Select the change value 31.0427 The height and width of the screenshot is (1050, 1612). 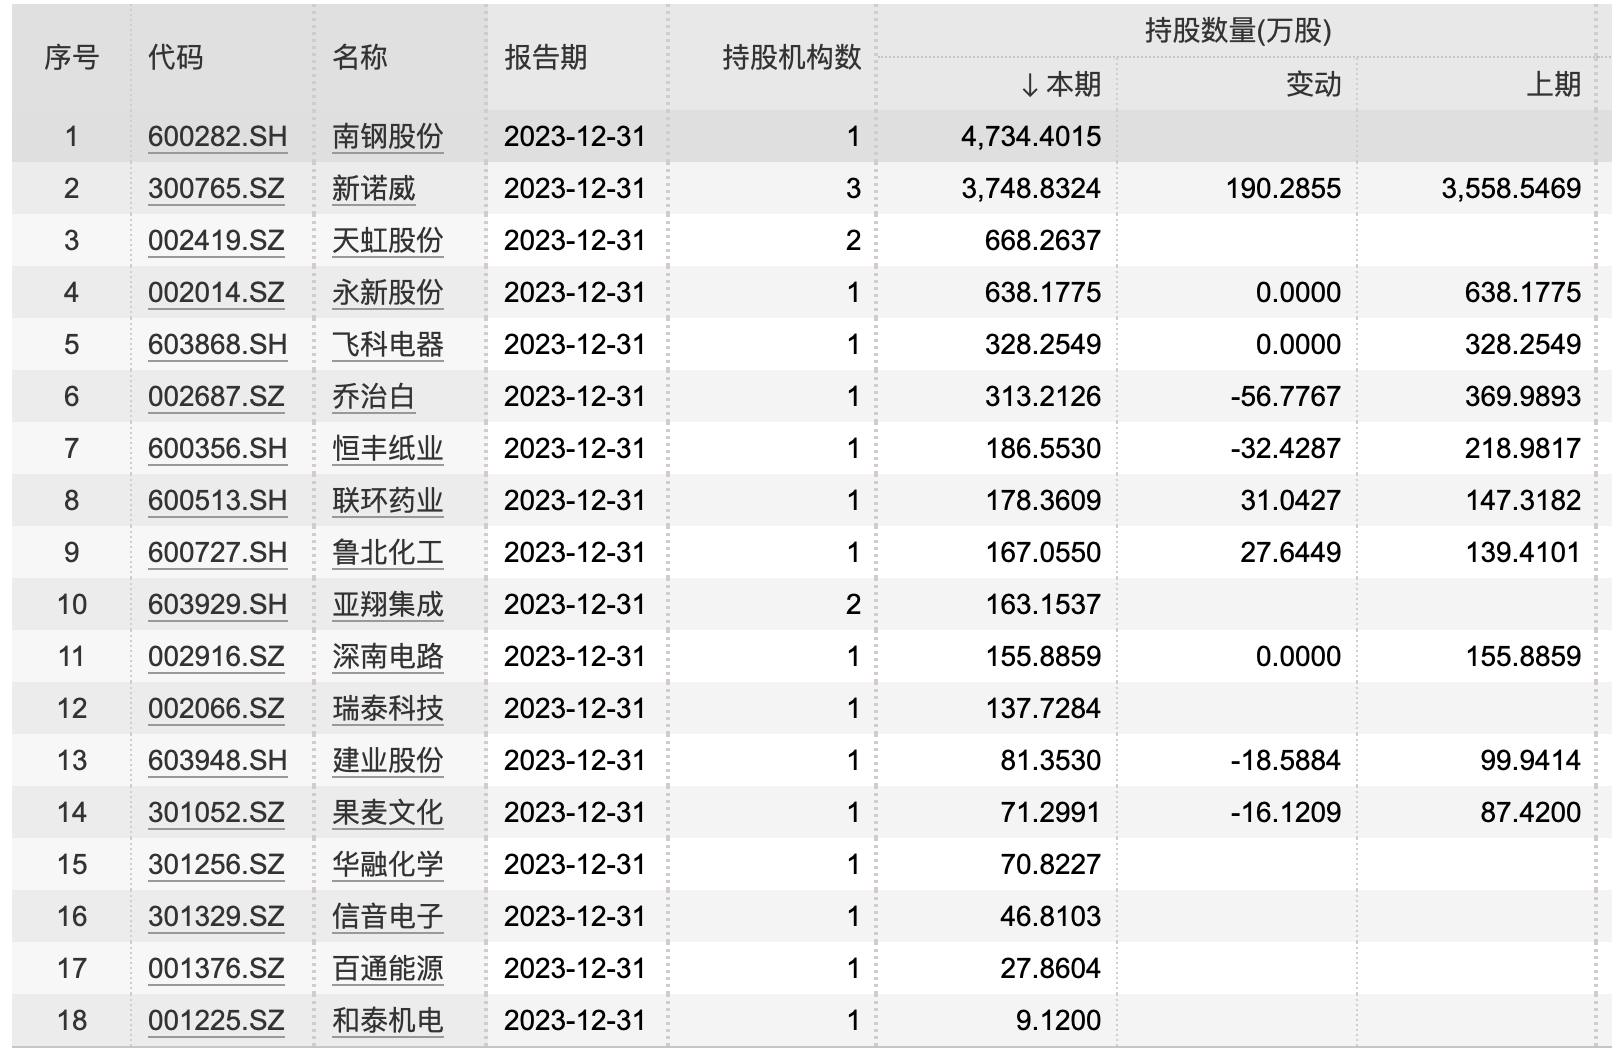click(1290, 501)
